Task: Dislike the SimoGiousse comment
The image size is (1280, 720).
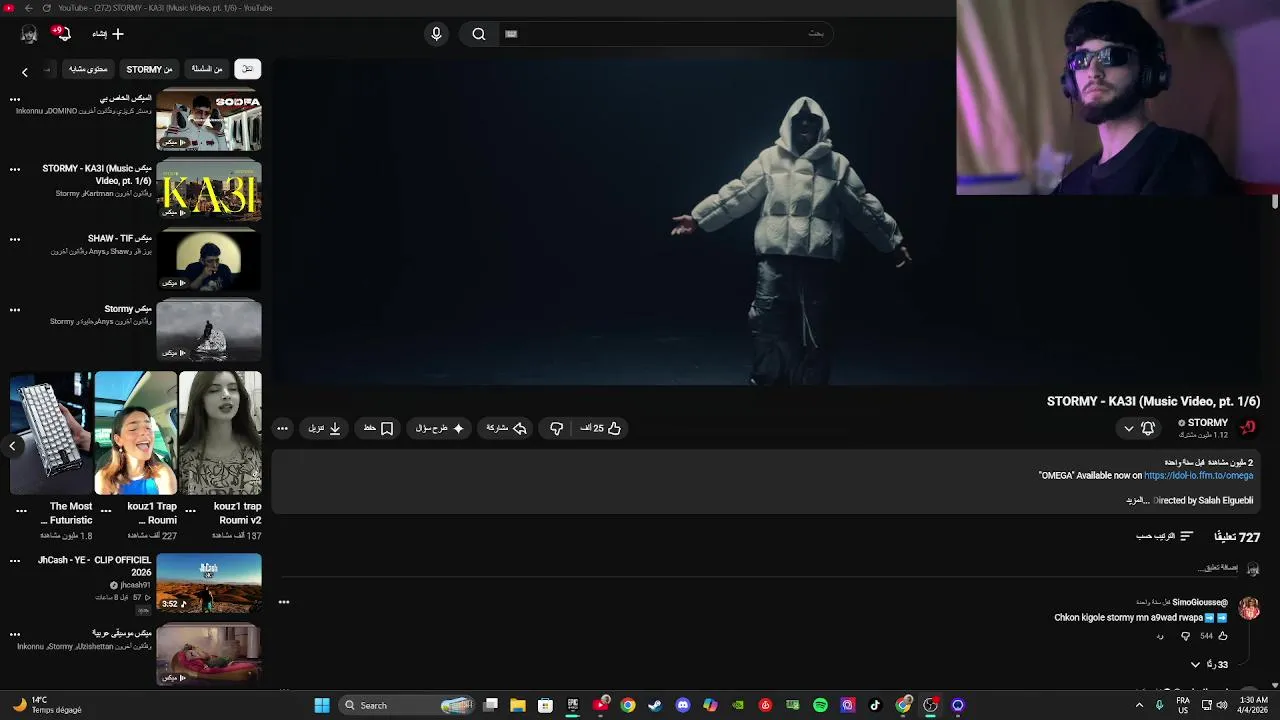Action: (x=1186, y=636)
